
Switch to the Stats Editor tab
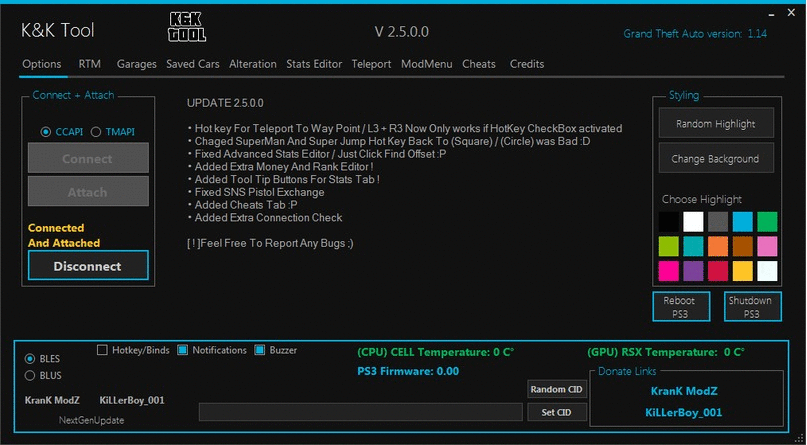click(313, 64)
